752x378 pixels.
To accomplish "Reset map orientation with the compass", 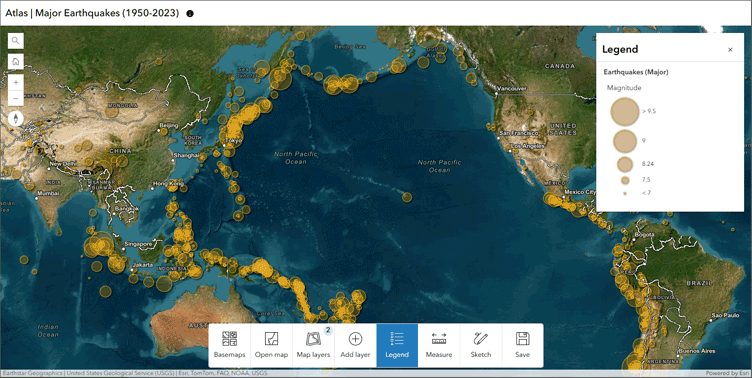I will [15, 118].
